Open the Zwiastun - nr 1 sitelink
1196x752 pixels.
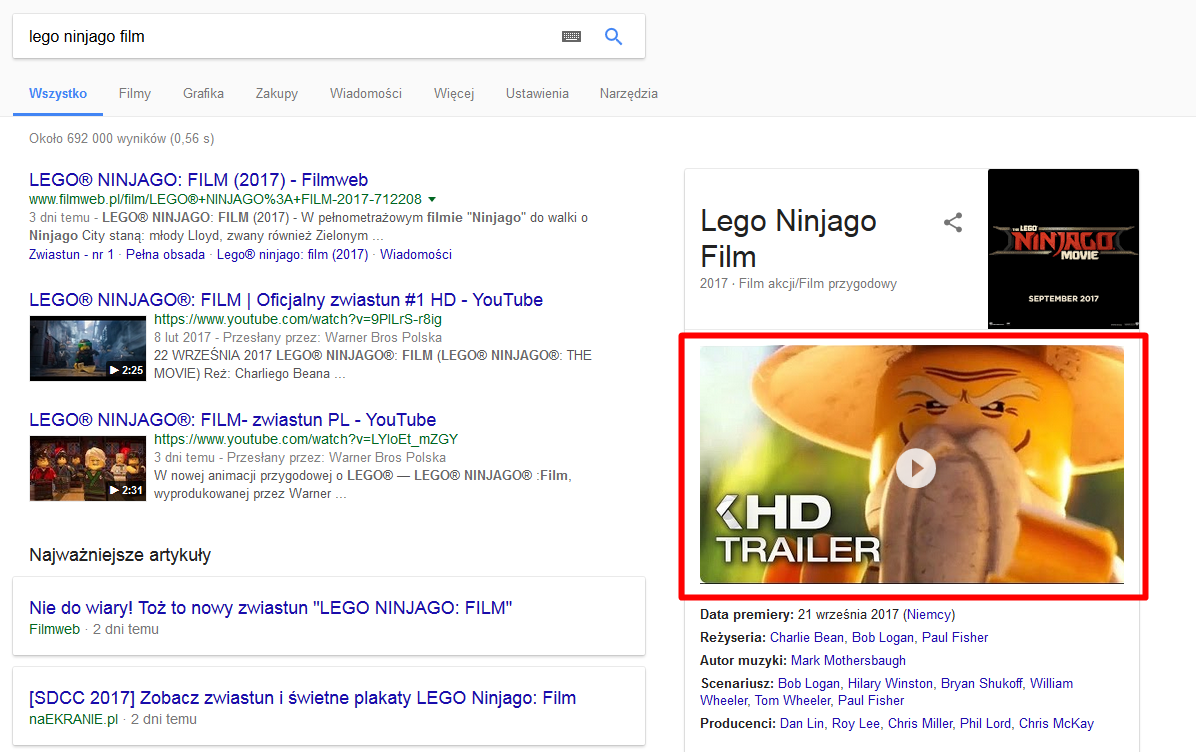click(71, 254)
